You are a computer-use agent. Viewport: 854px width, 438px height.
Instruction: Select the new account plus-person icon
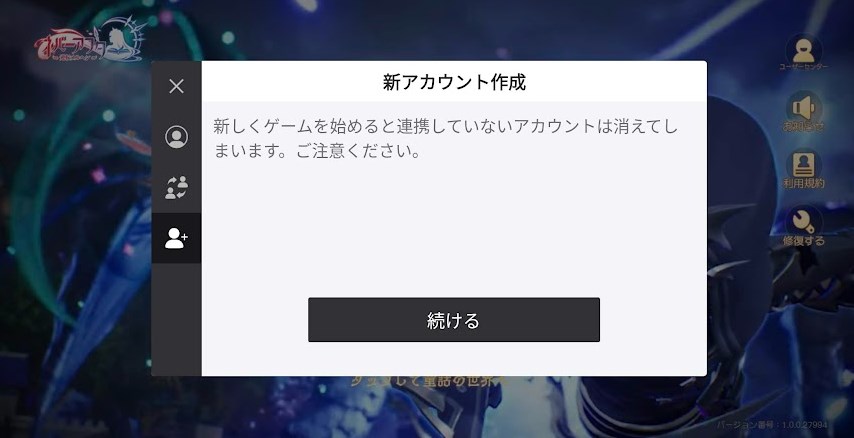click(176, 238)
